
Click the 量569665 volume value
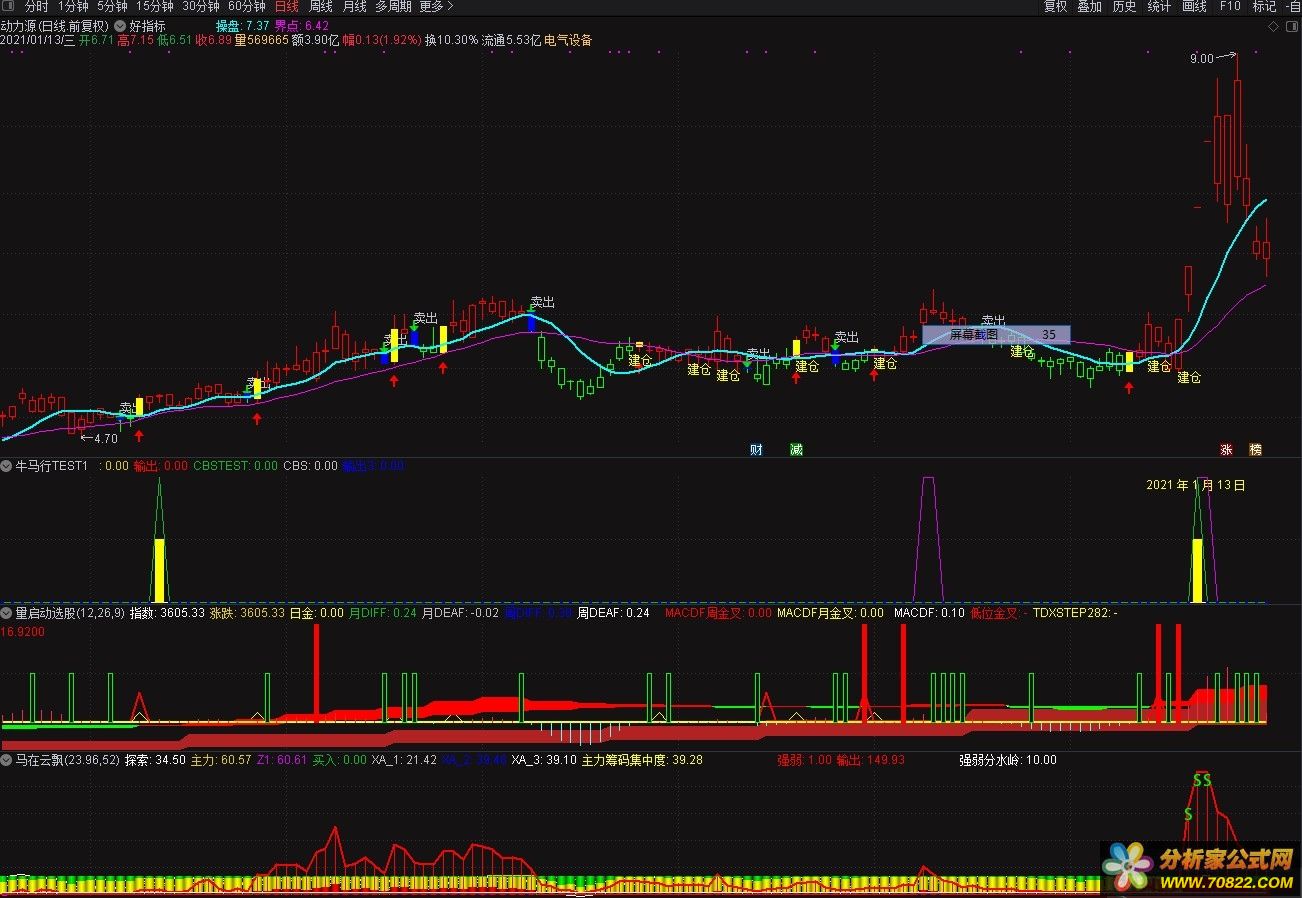point(261,41)
